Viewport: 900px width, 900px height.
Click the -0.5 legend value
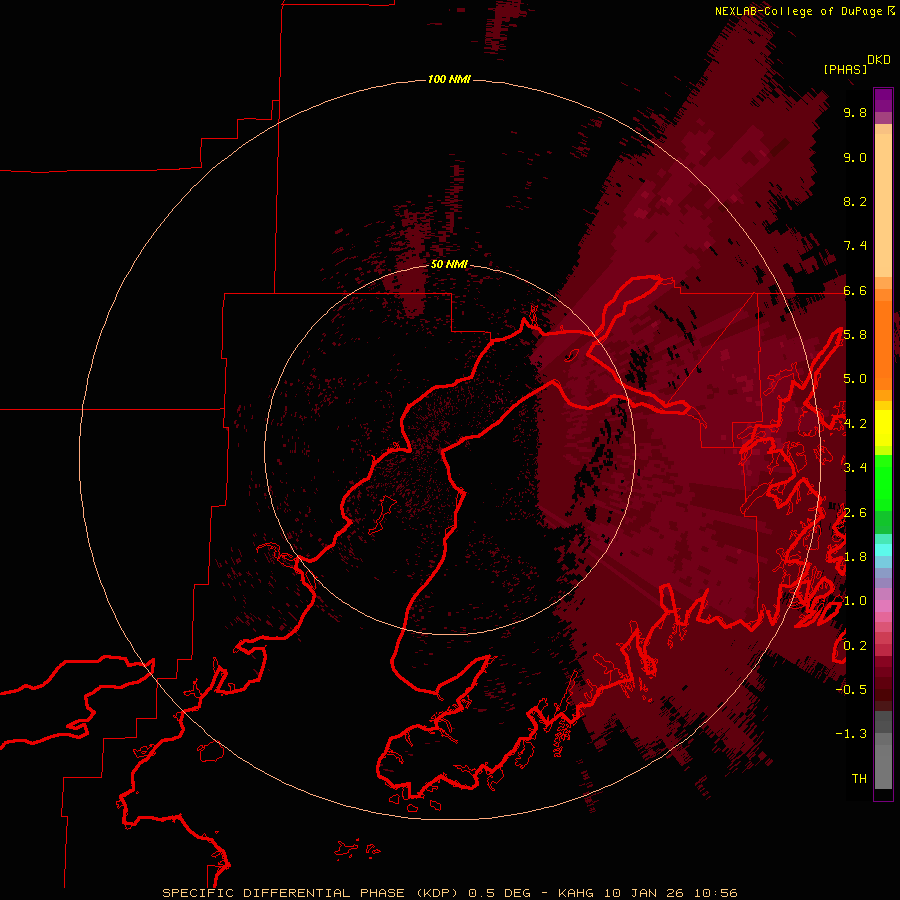(851, 690)
